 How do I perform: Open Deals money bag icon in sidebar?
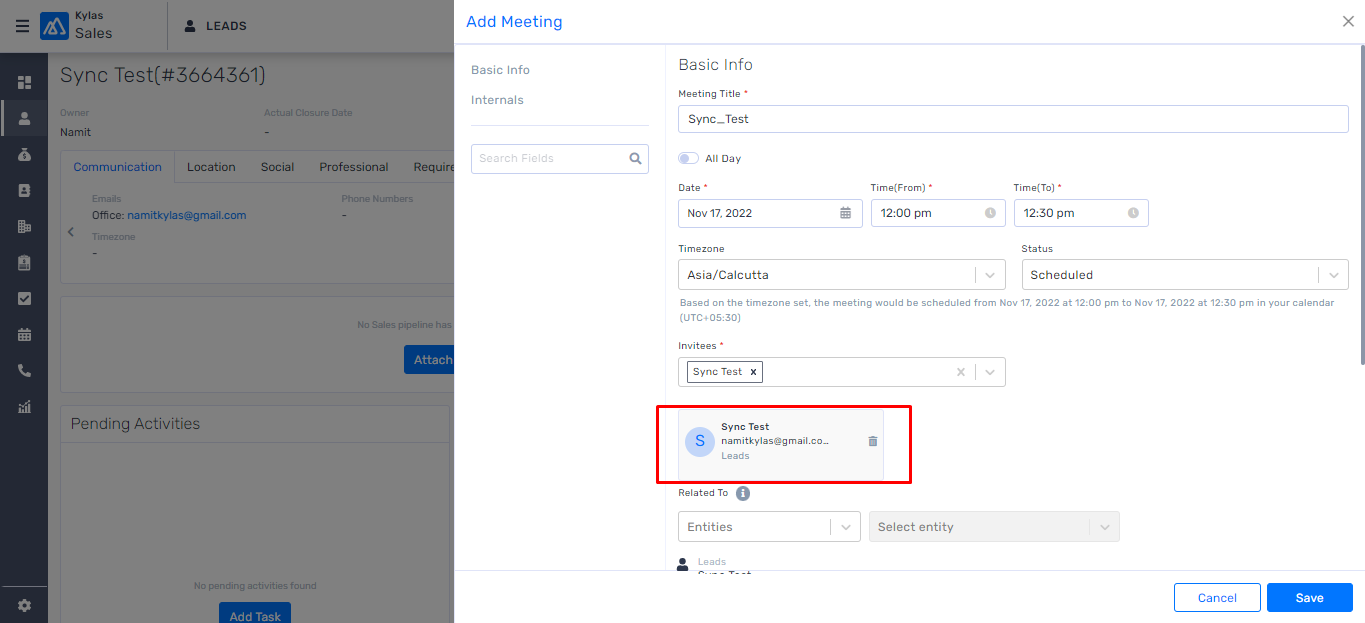point(24,154)
